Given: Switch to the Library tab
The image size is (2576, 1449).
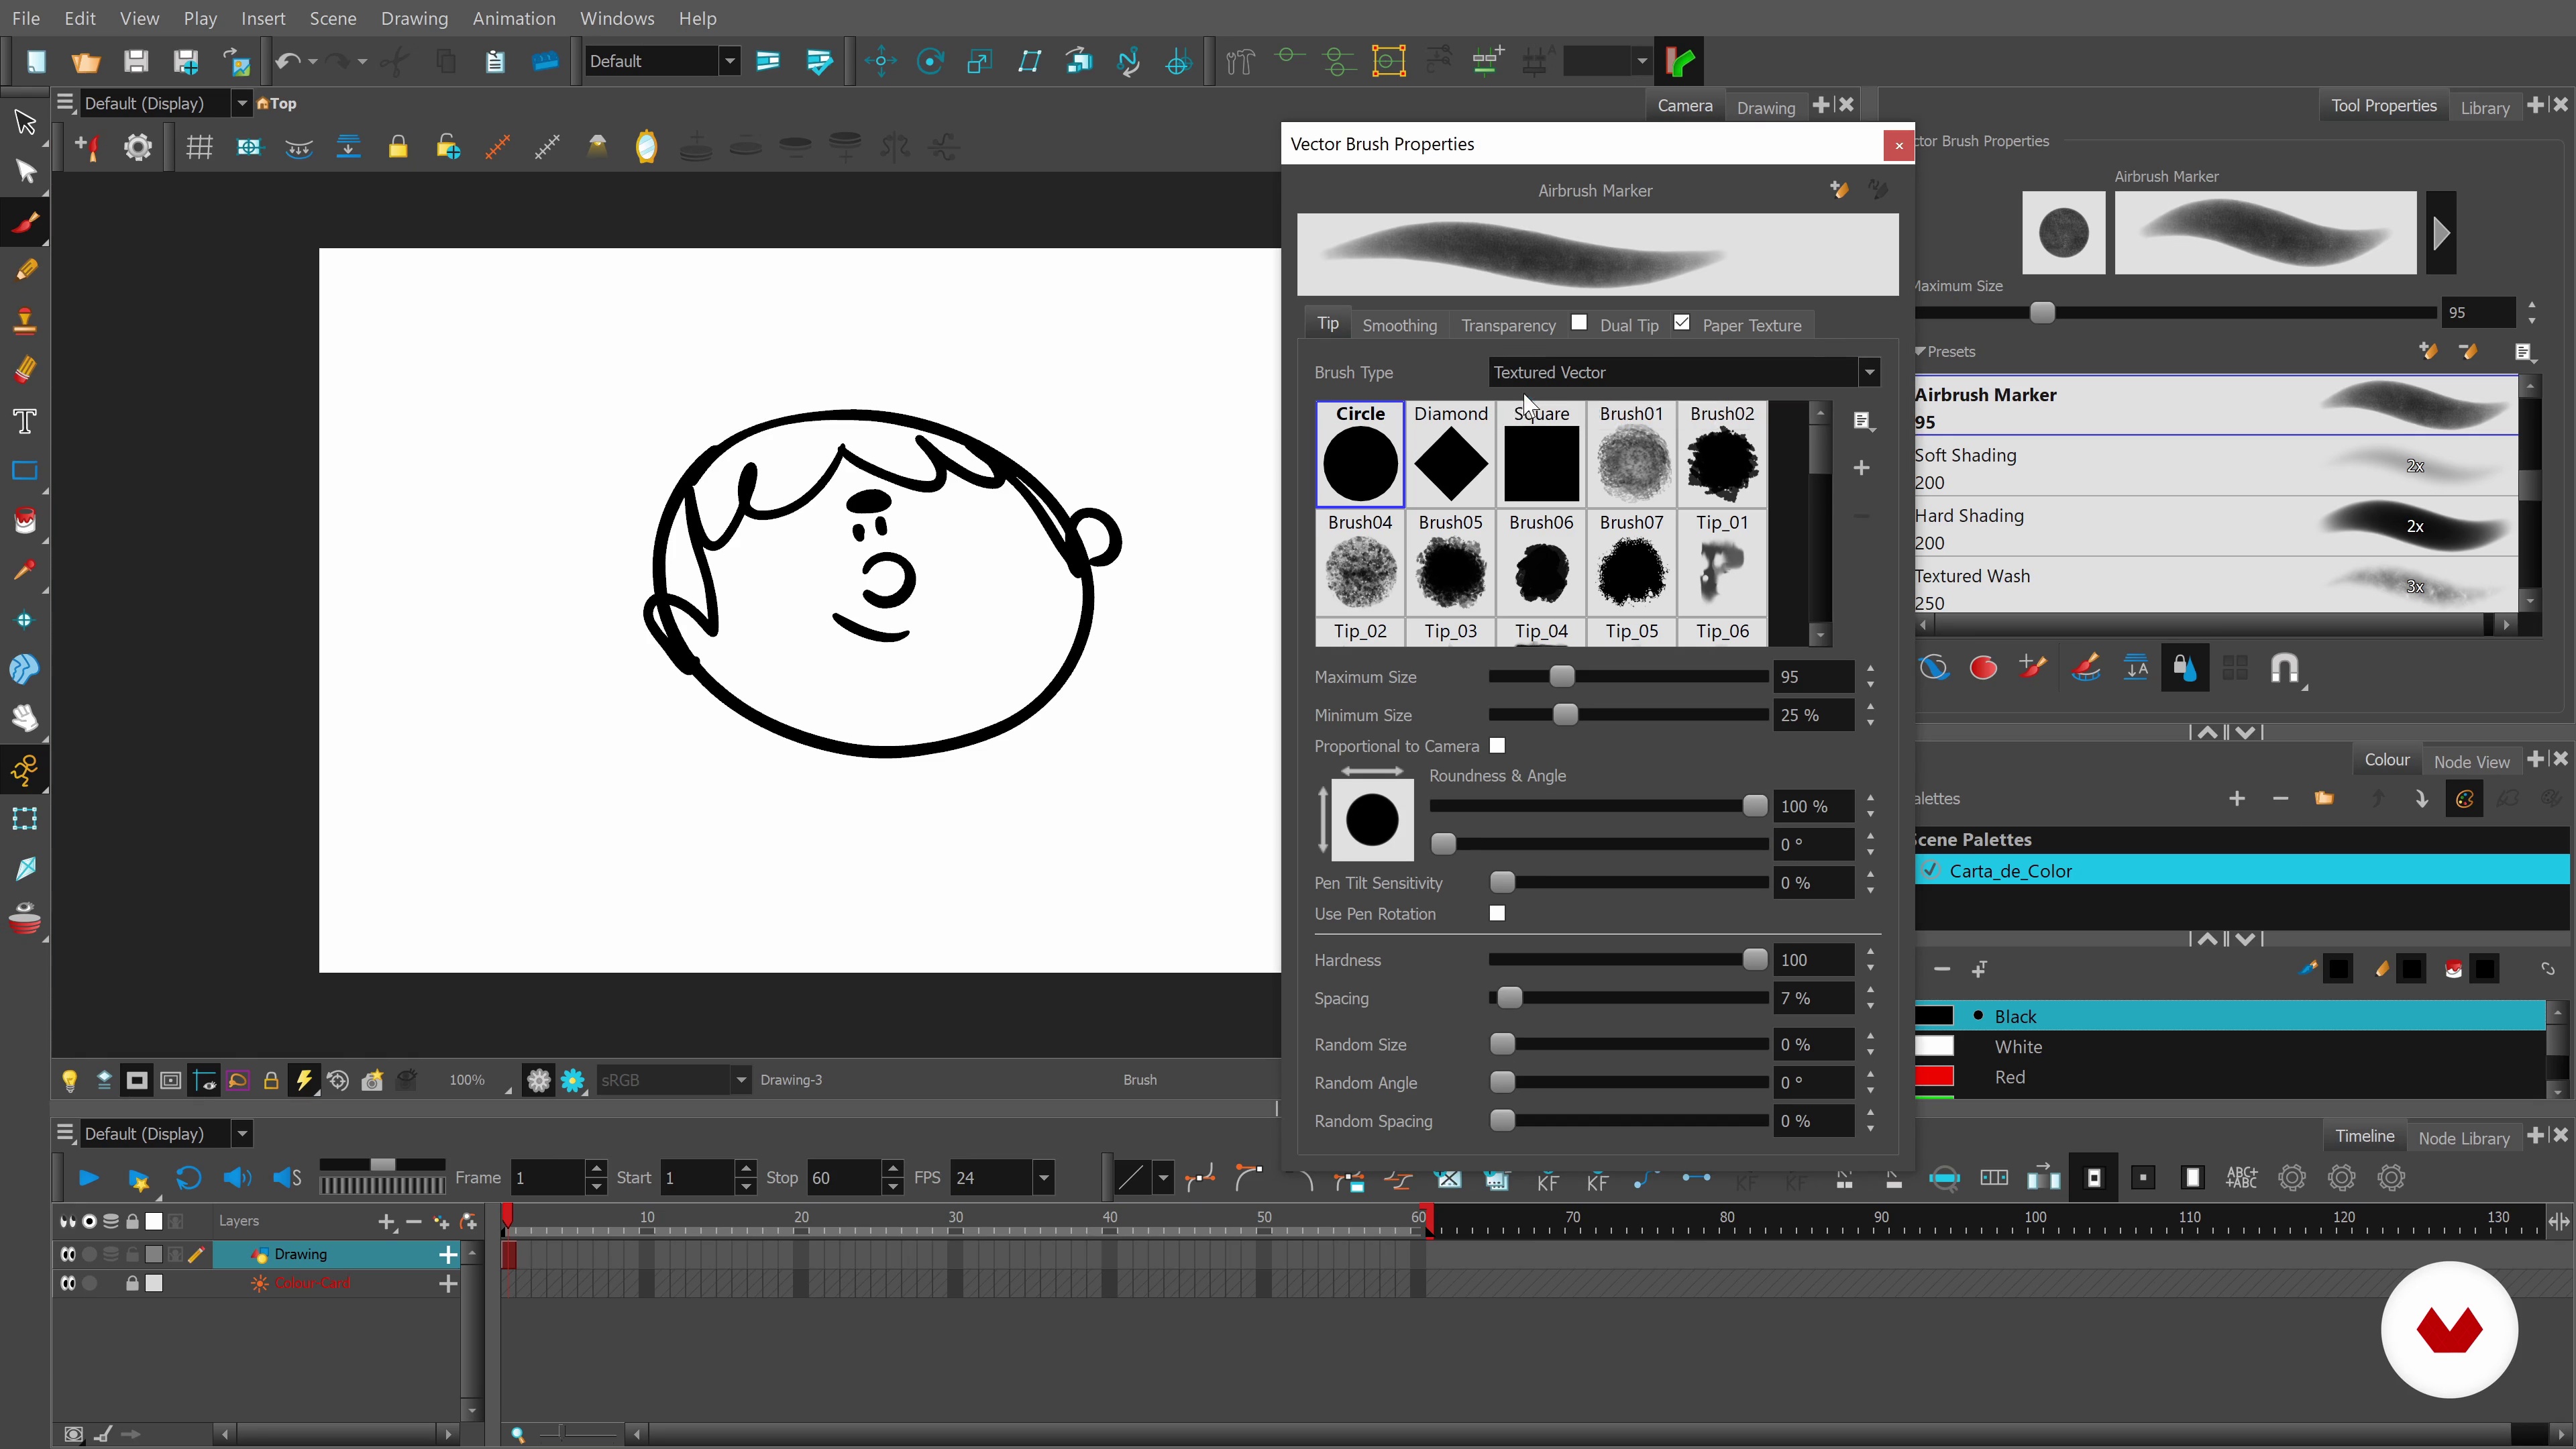Looking at the screenshot, I should pyautogui.click(x=2485, y=107).
